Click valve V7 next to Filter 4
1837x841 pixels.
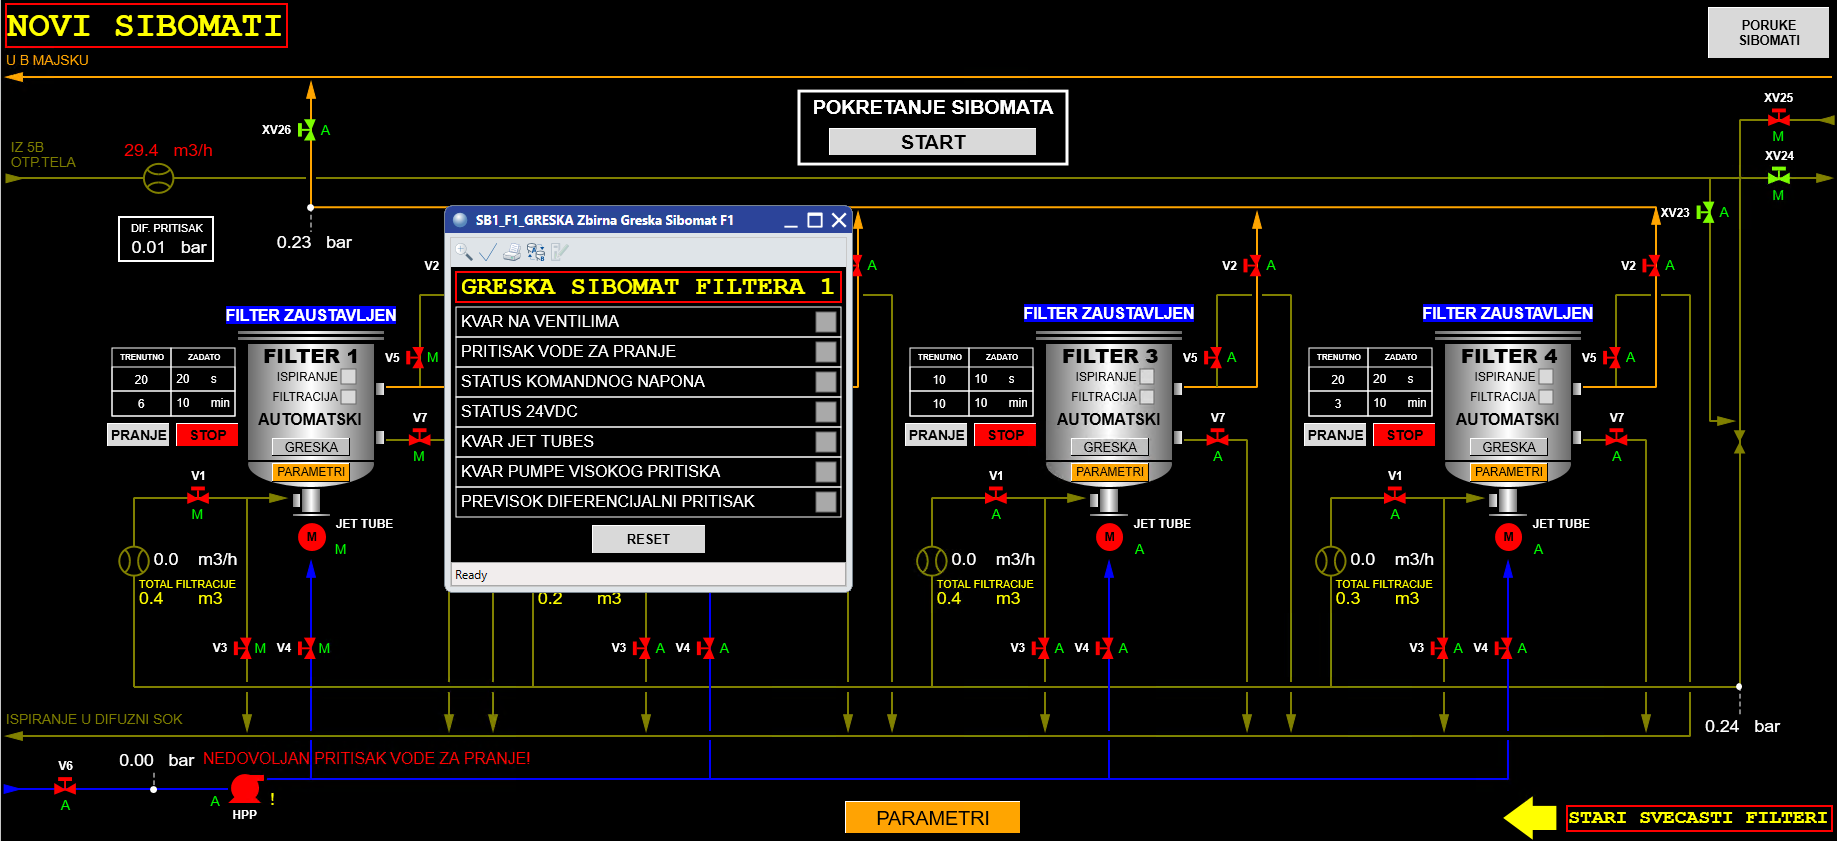1616,437
